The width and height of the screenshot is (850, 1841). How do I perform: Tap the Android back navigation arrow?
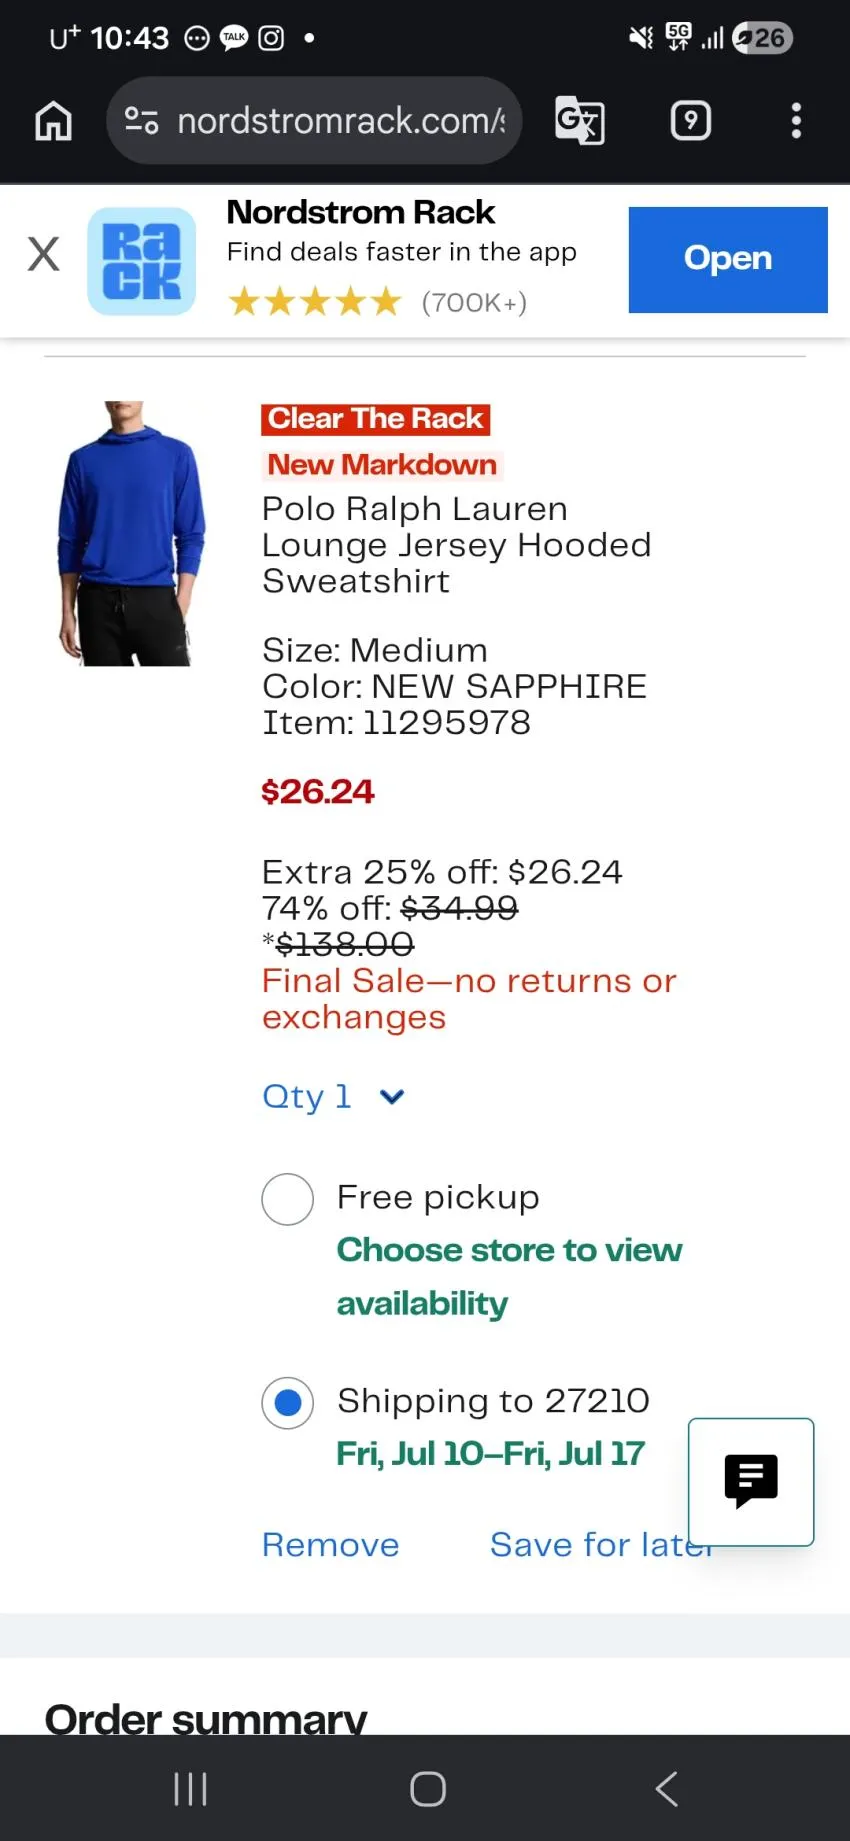pos(666,1789)
